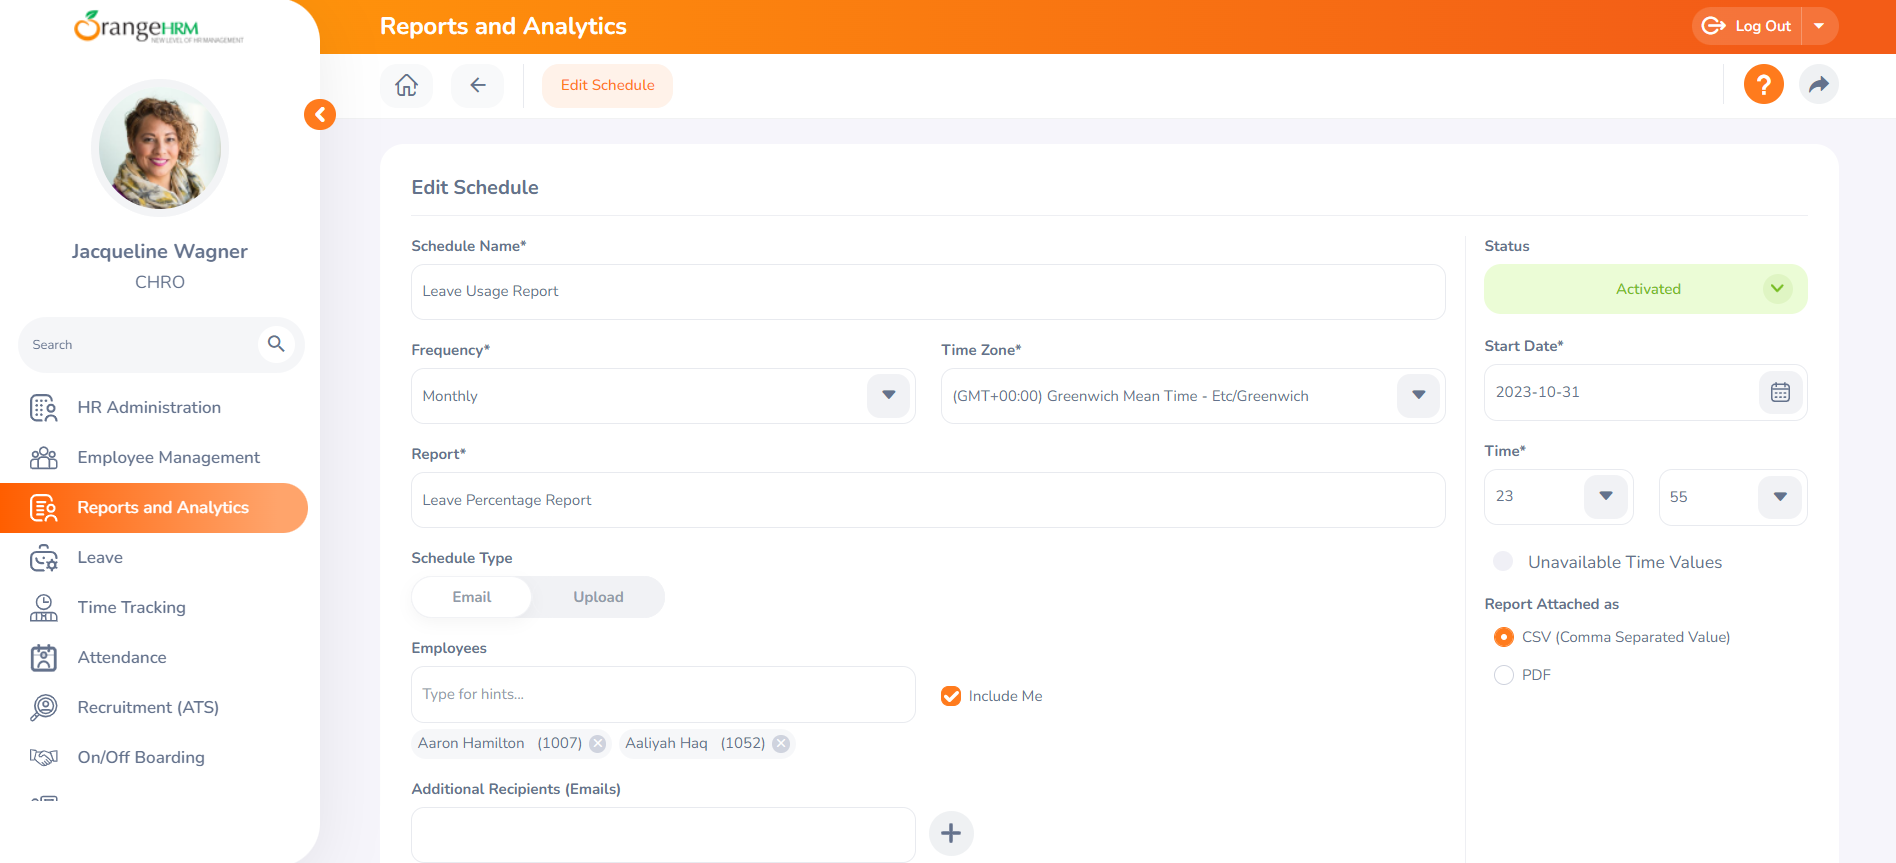Open the Time Zone dropdown
1896x863 pixels.
tap(1418, 396)
